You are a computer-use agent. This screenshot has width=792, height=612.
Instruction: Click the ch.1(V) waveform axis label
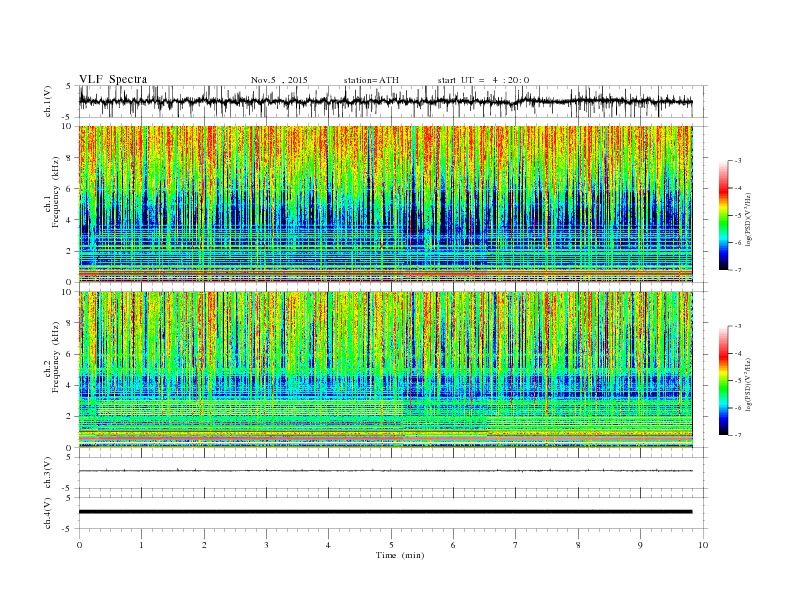click(48, 101)
